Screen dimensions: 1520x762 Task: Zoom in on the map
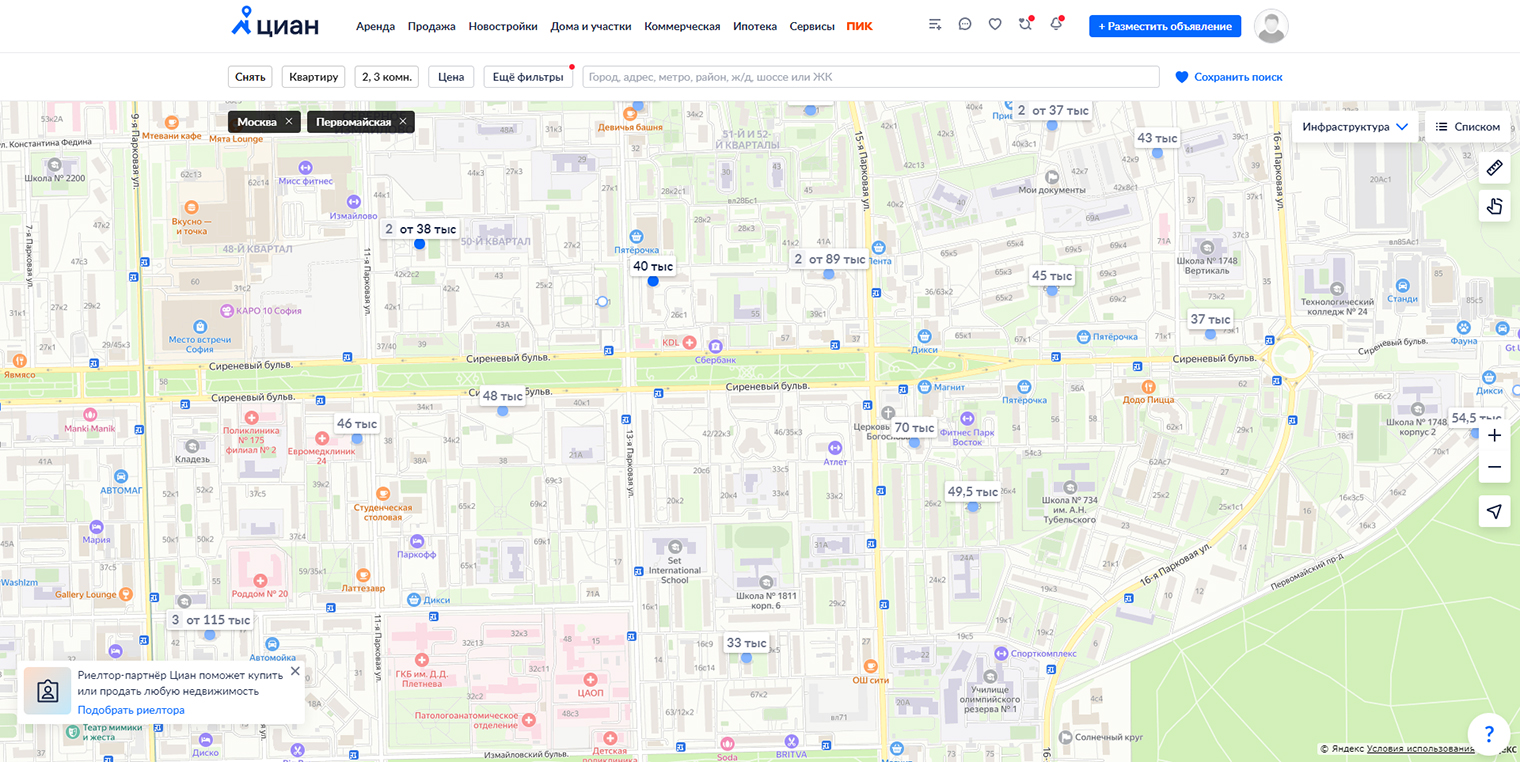click(1495, 435)
